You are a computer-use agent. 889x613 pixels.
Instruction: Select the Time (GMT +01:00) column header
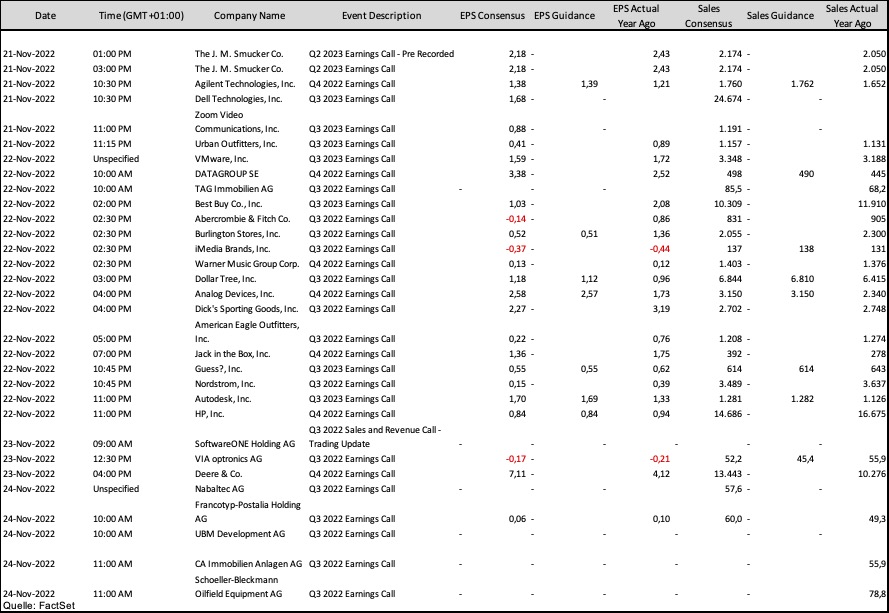tap(141, 16)
